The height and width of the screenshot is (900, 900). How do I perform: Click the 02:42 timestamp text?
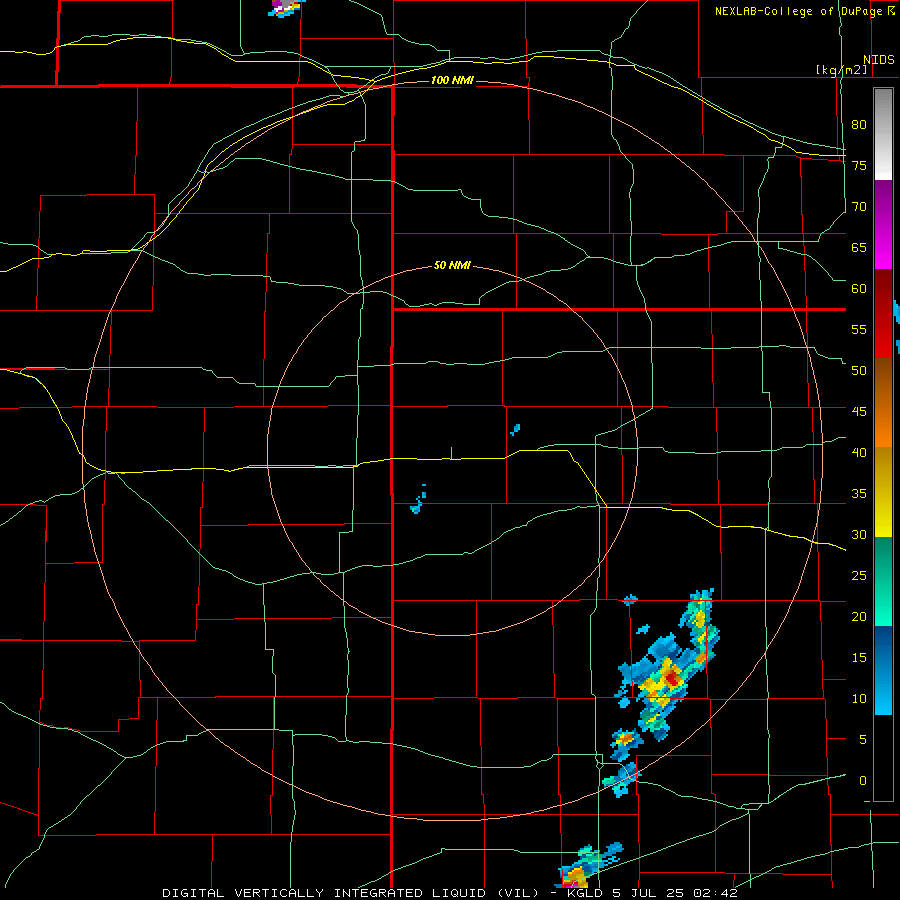(x=714, y=893)
